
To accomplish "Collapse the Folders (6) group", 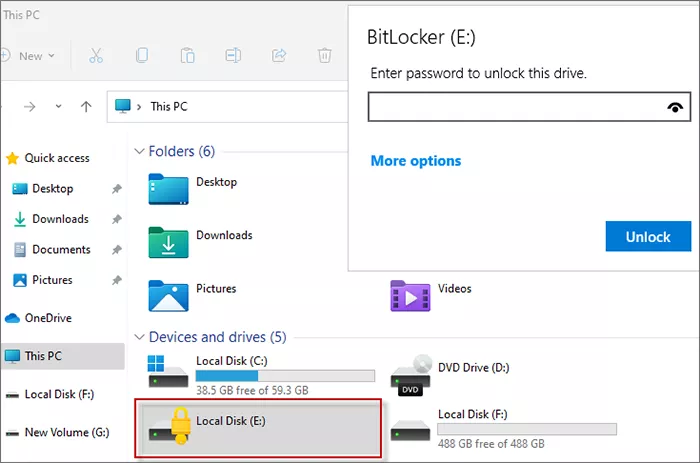I will tap(138, 152).
